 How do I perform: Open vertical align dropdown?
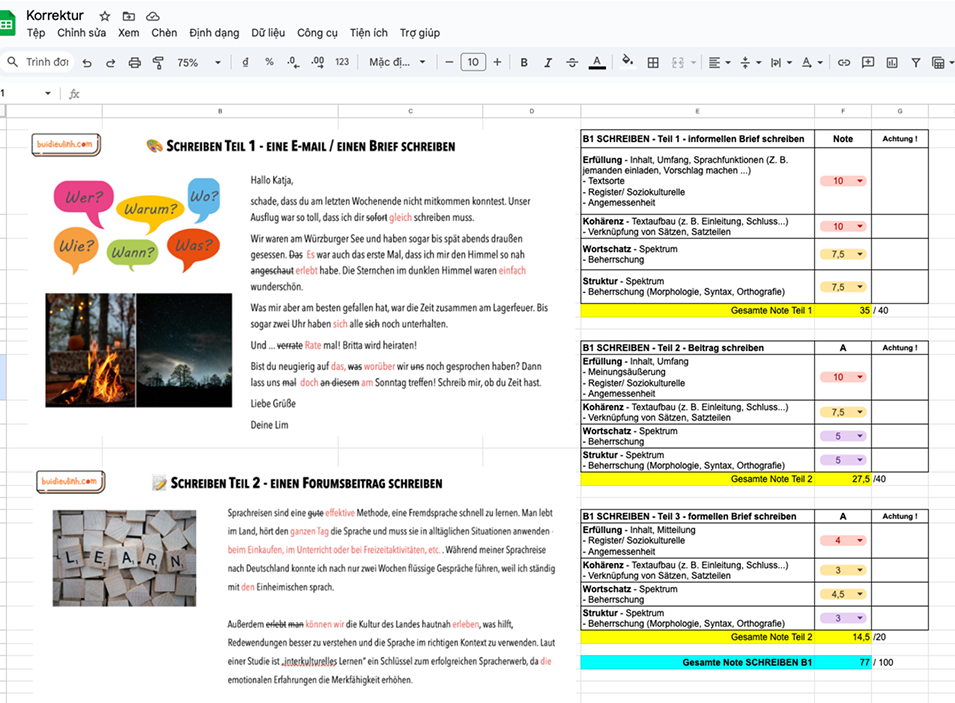750,62
